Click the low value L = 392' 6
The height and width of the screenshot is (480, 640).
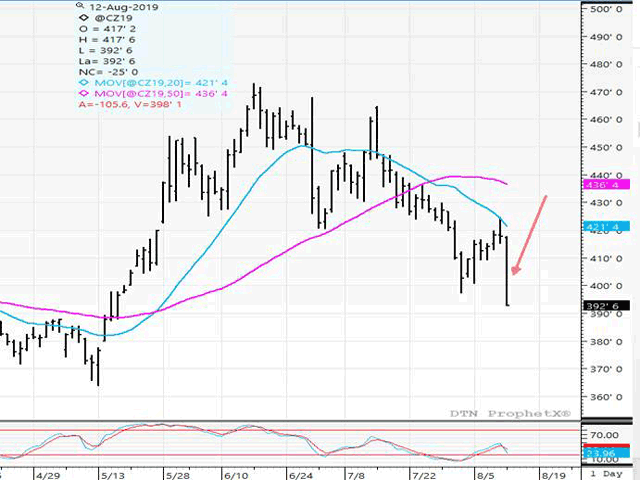point(107,50)
